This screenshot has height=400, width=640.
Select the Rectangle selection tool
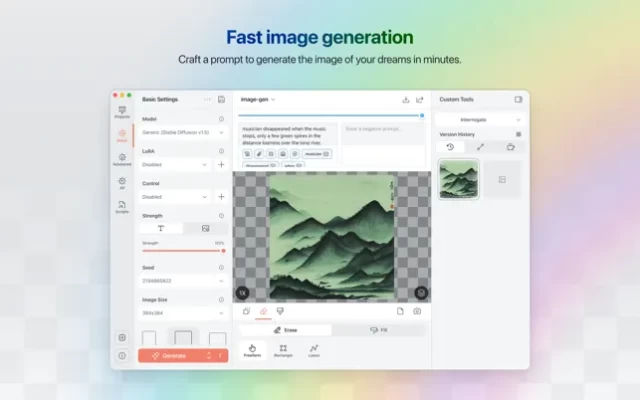point(283,350)
